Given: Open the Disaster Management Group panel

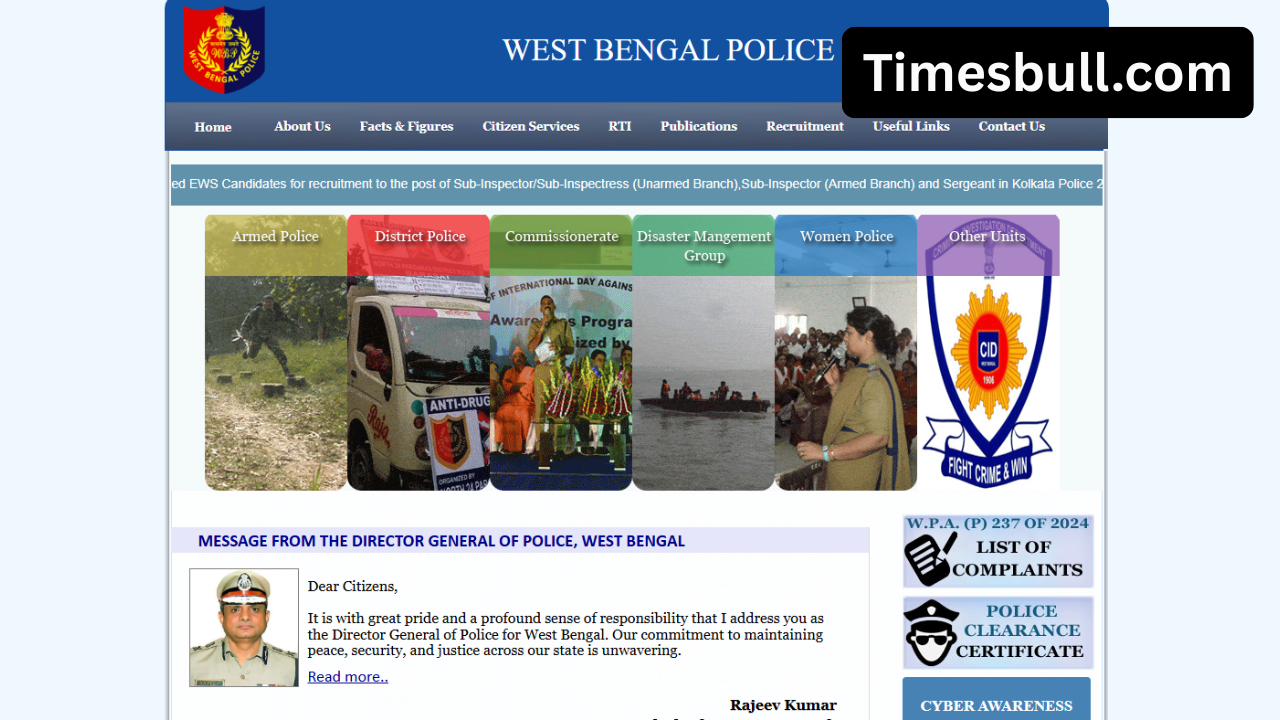Looking at the screenshot, I should (x=703, y=352).
